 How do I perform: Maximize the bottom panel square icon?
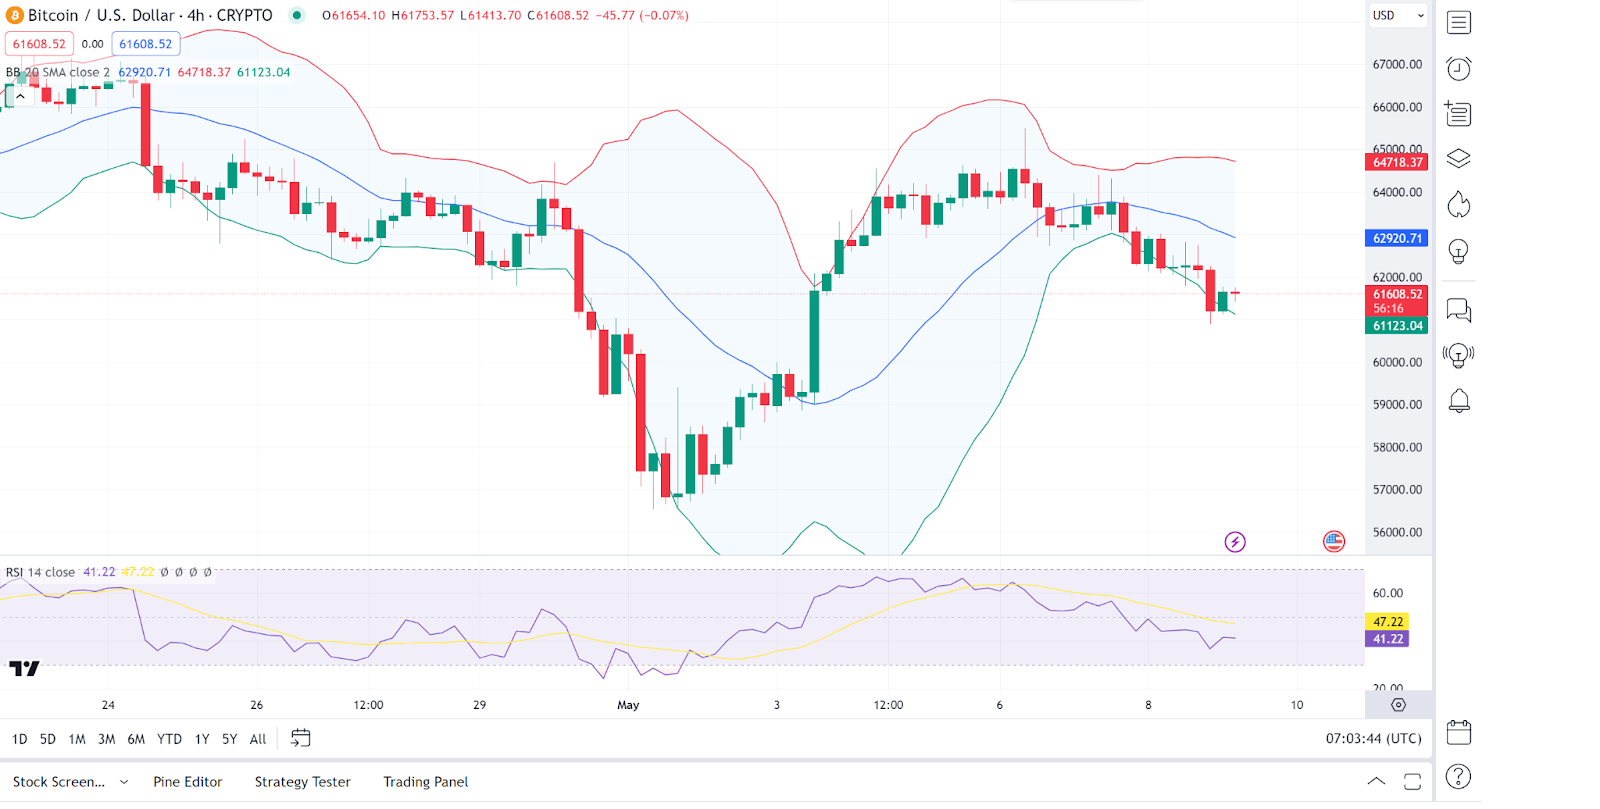(1412, 782)
